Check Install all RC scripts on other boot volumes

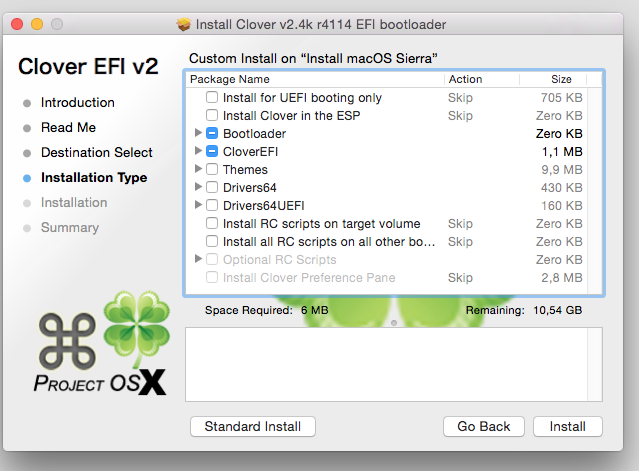212,241
